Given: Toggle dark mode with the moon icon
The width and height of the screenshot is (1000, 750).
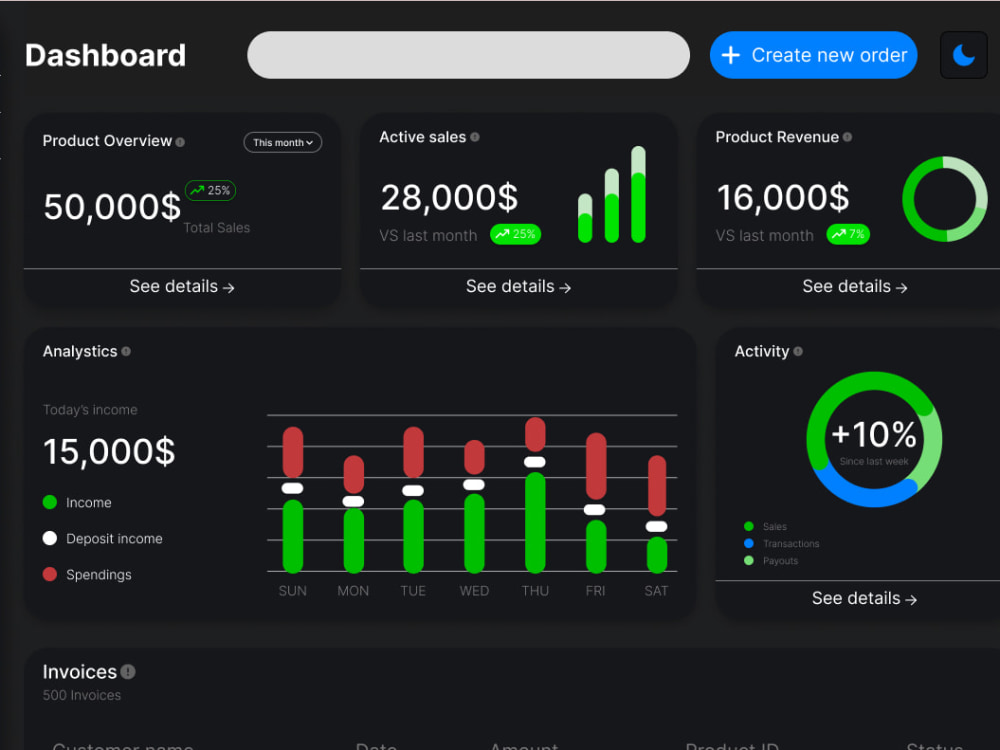Looking at the screenshot, I should (964, 55).
